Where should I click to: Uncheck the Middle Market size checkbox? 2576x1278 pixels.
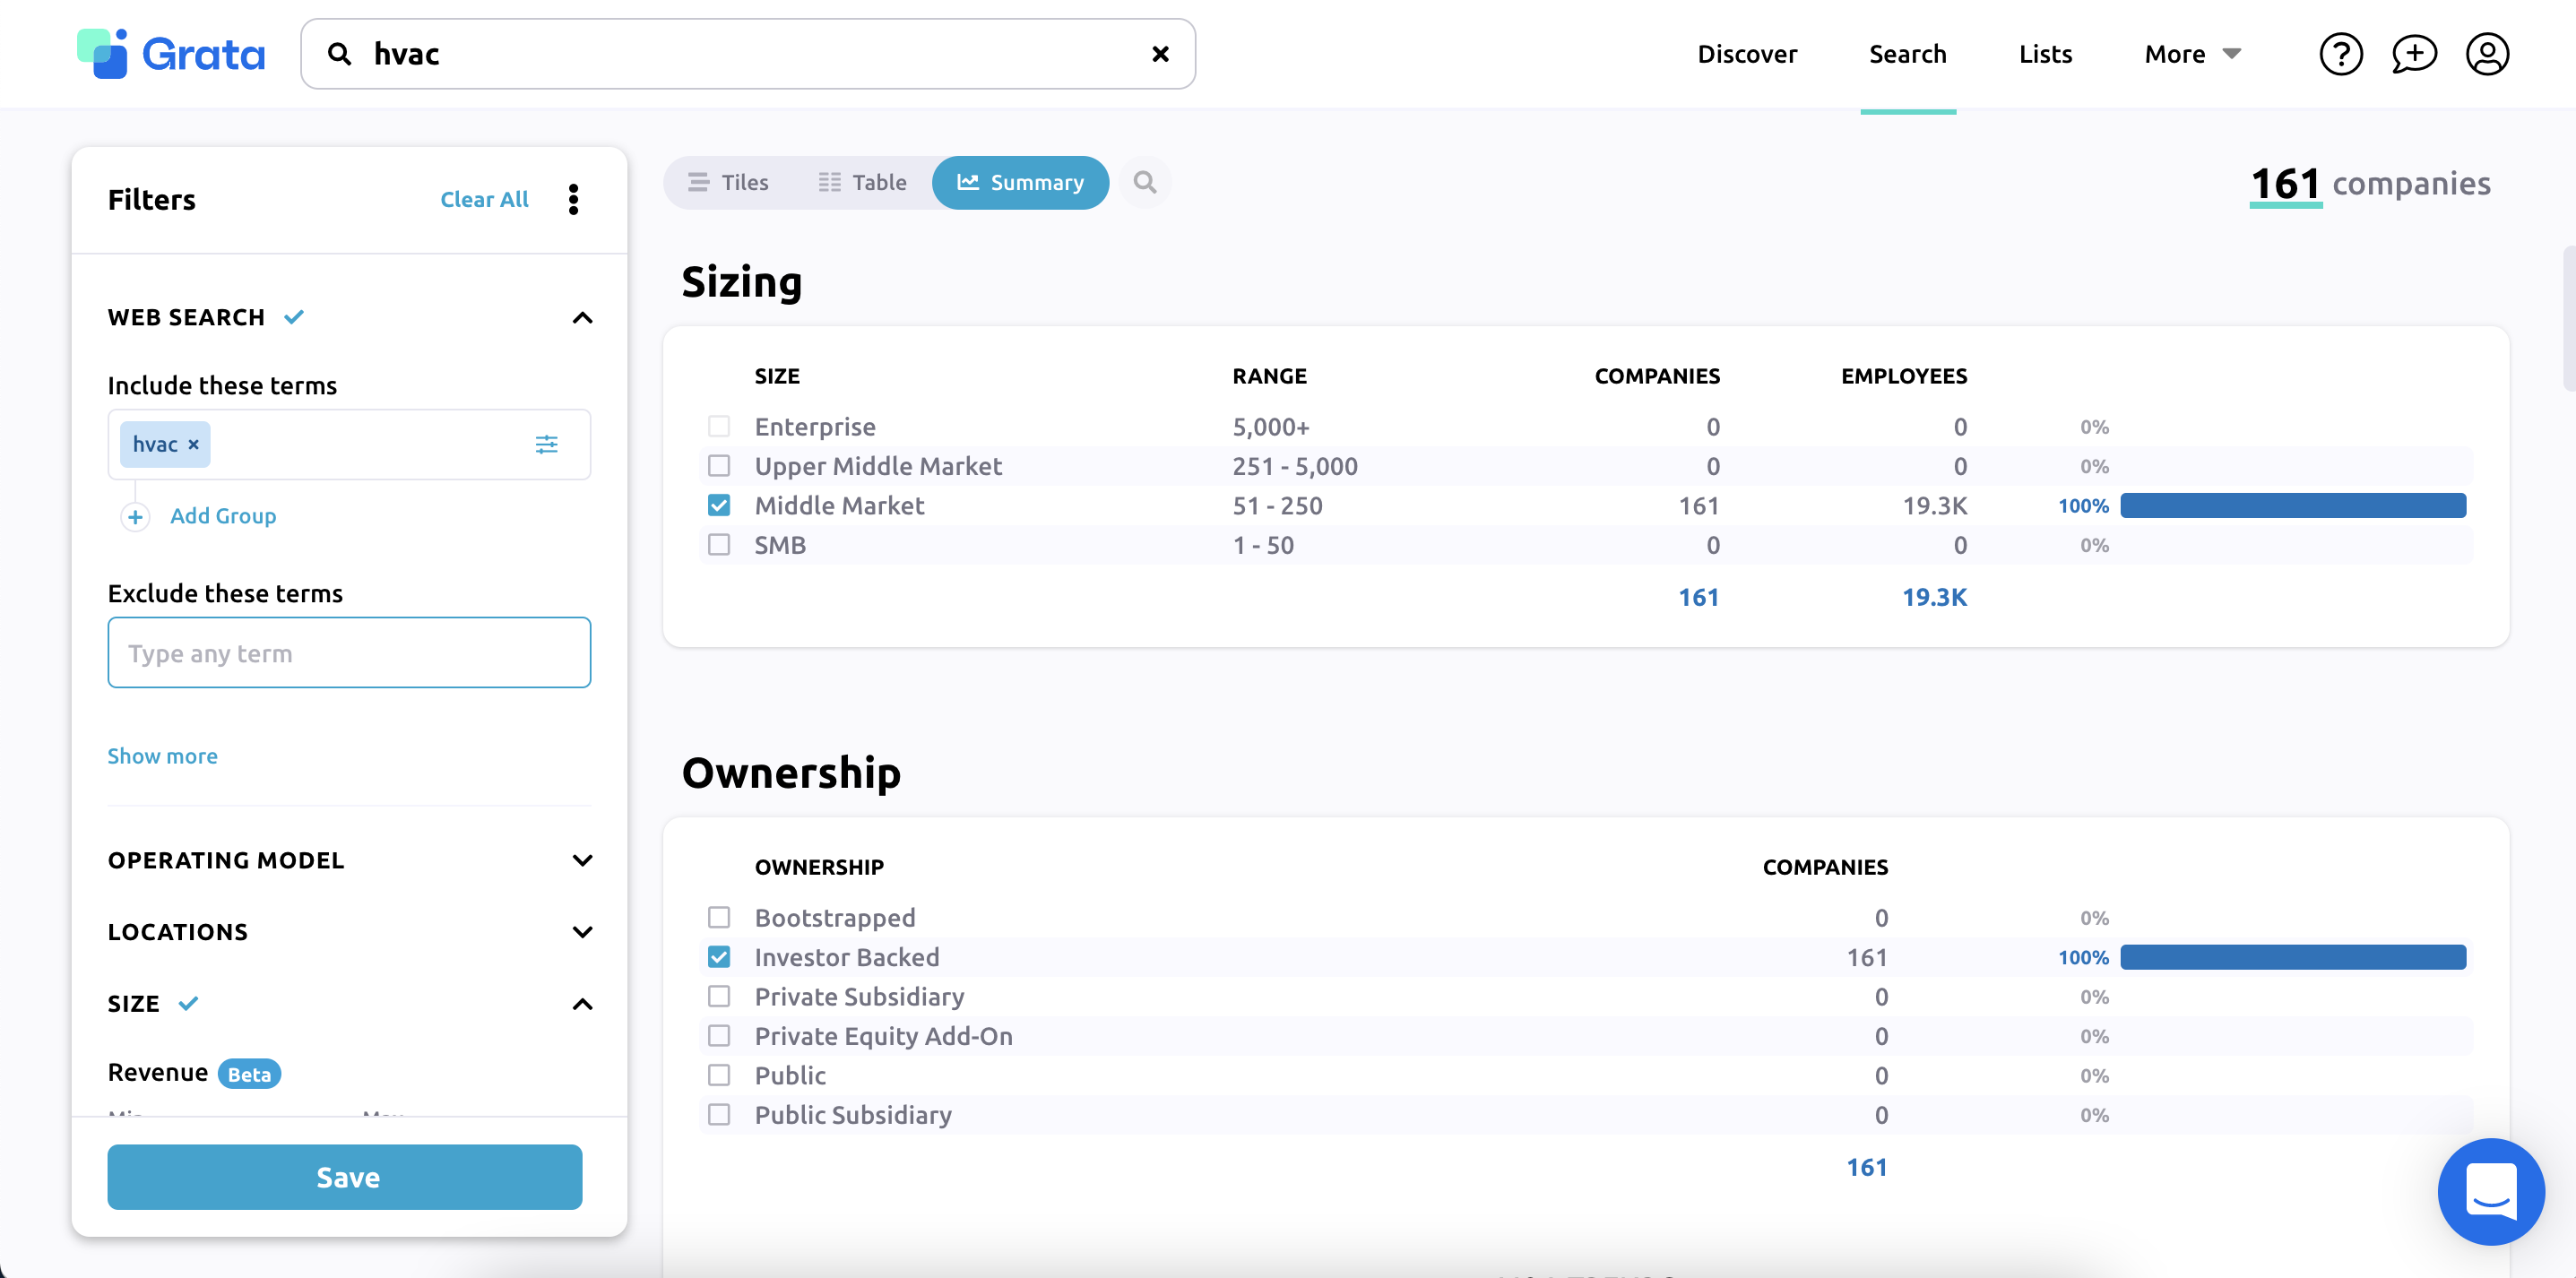pyautogui.click(x=719, y=505)
